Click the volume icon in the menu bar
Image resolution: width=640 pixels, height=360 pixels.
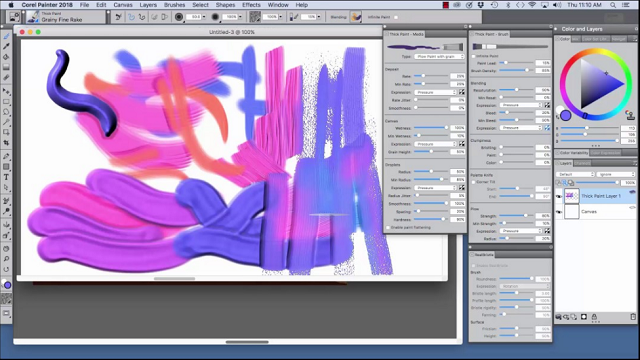click(557, 5)
